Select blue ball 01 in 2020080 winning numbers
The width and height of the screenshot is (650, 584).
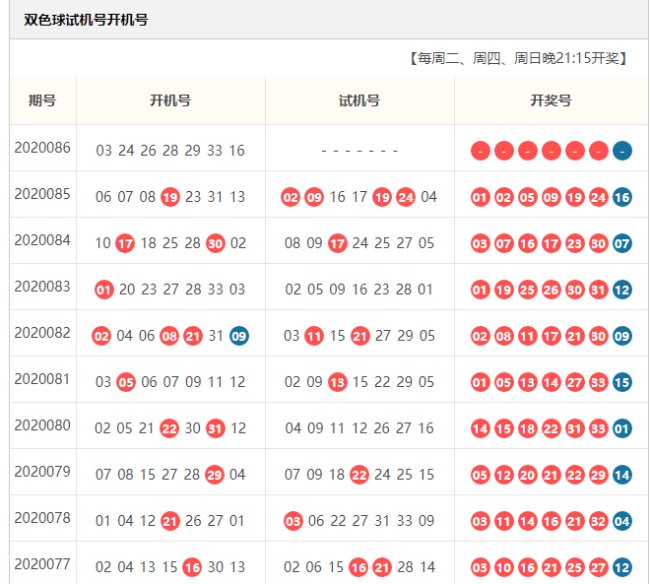622,428
